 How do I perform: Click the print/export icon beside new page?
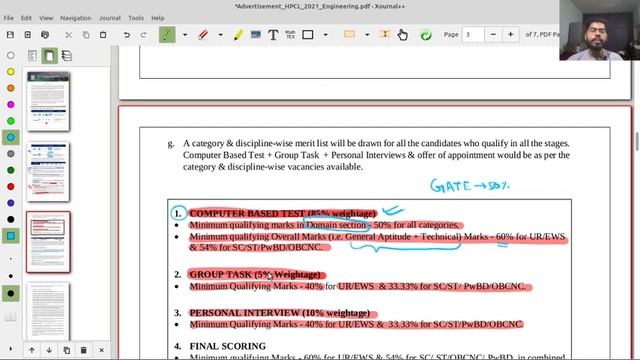(45, 35)
